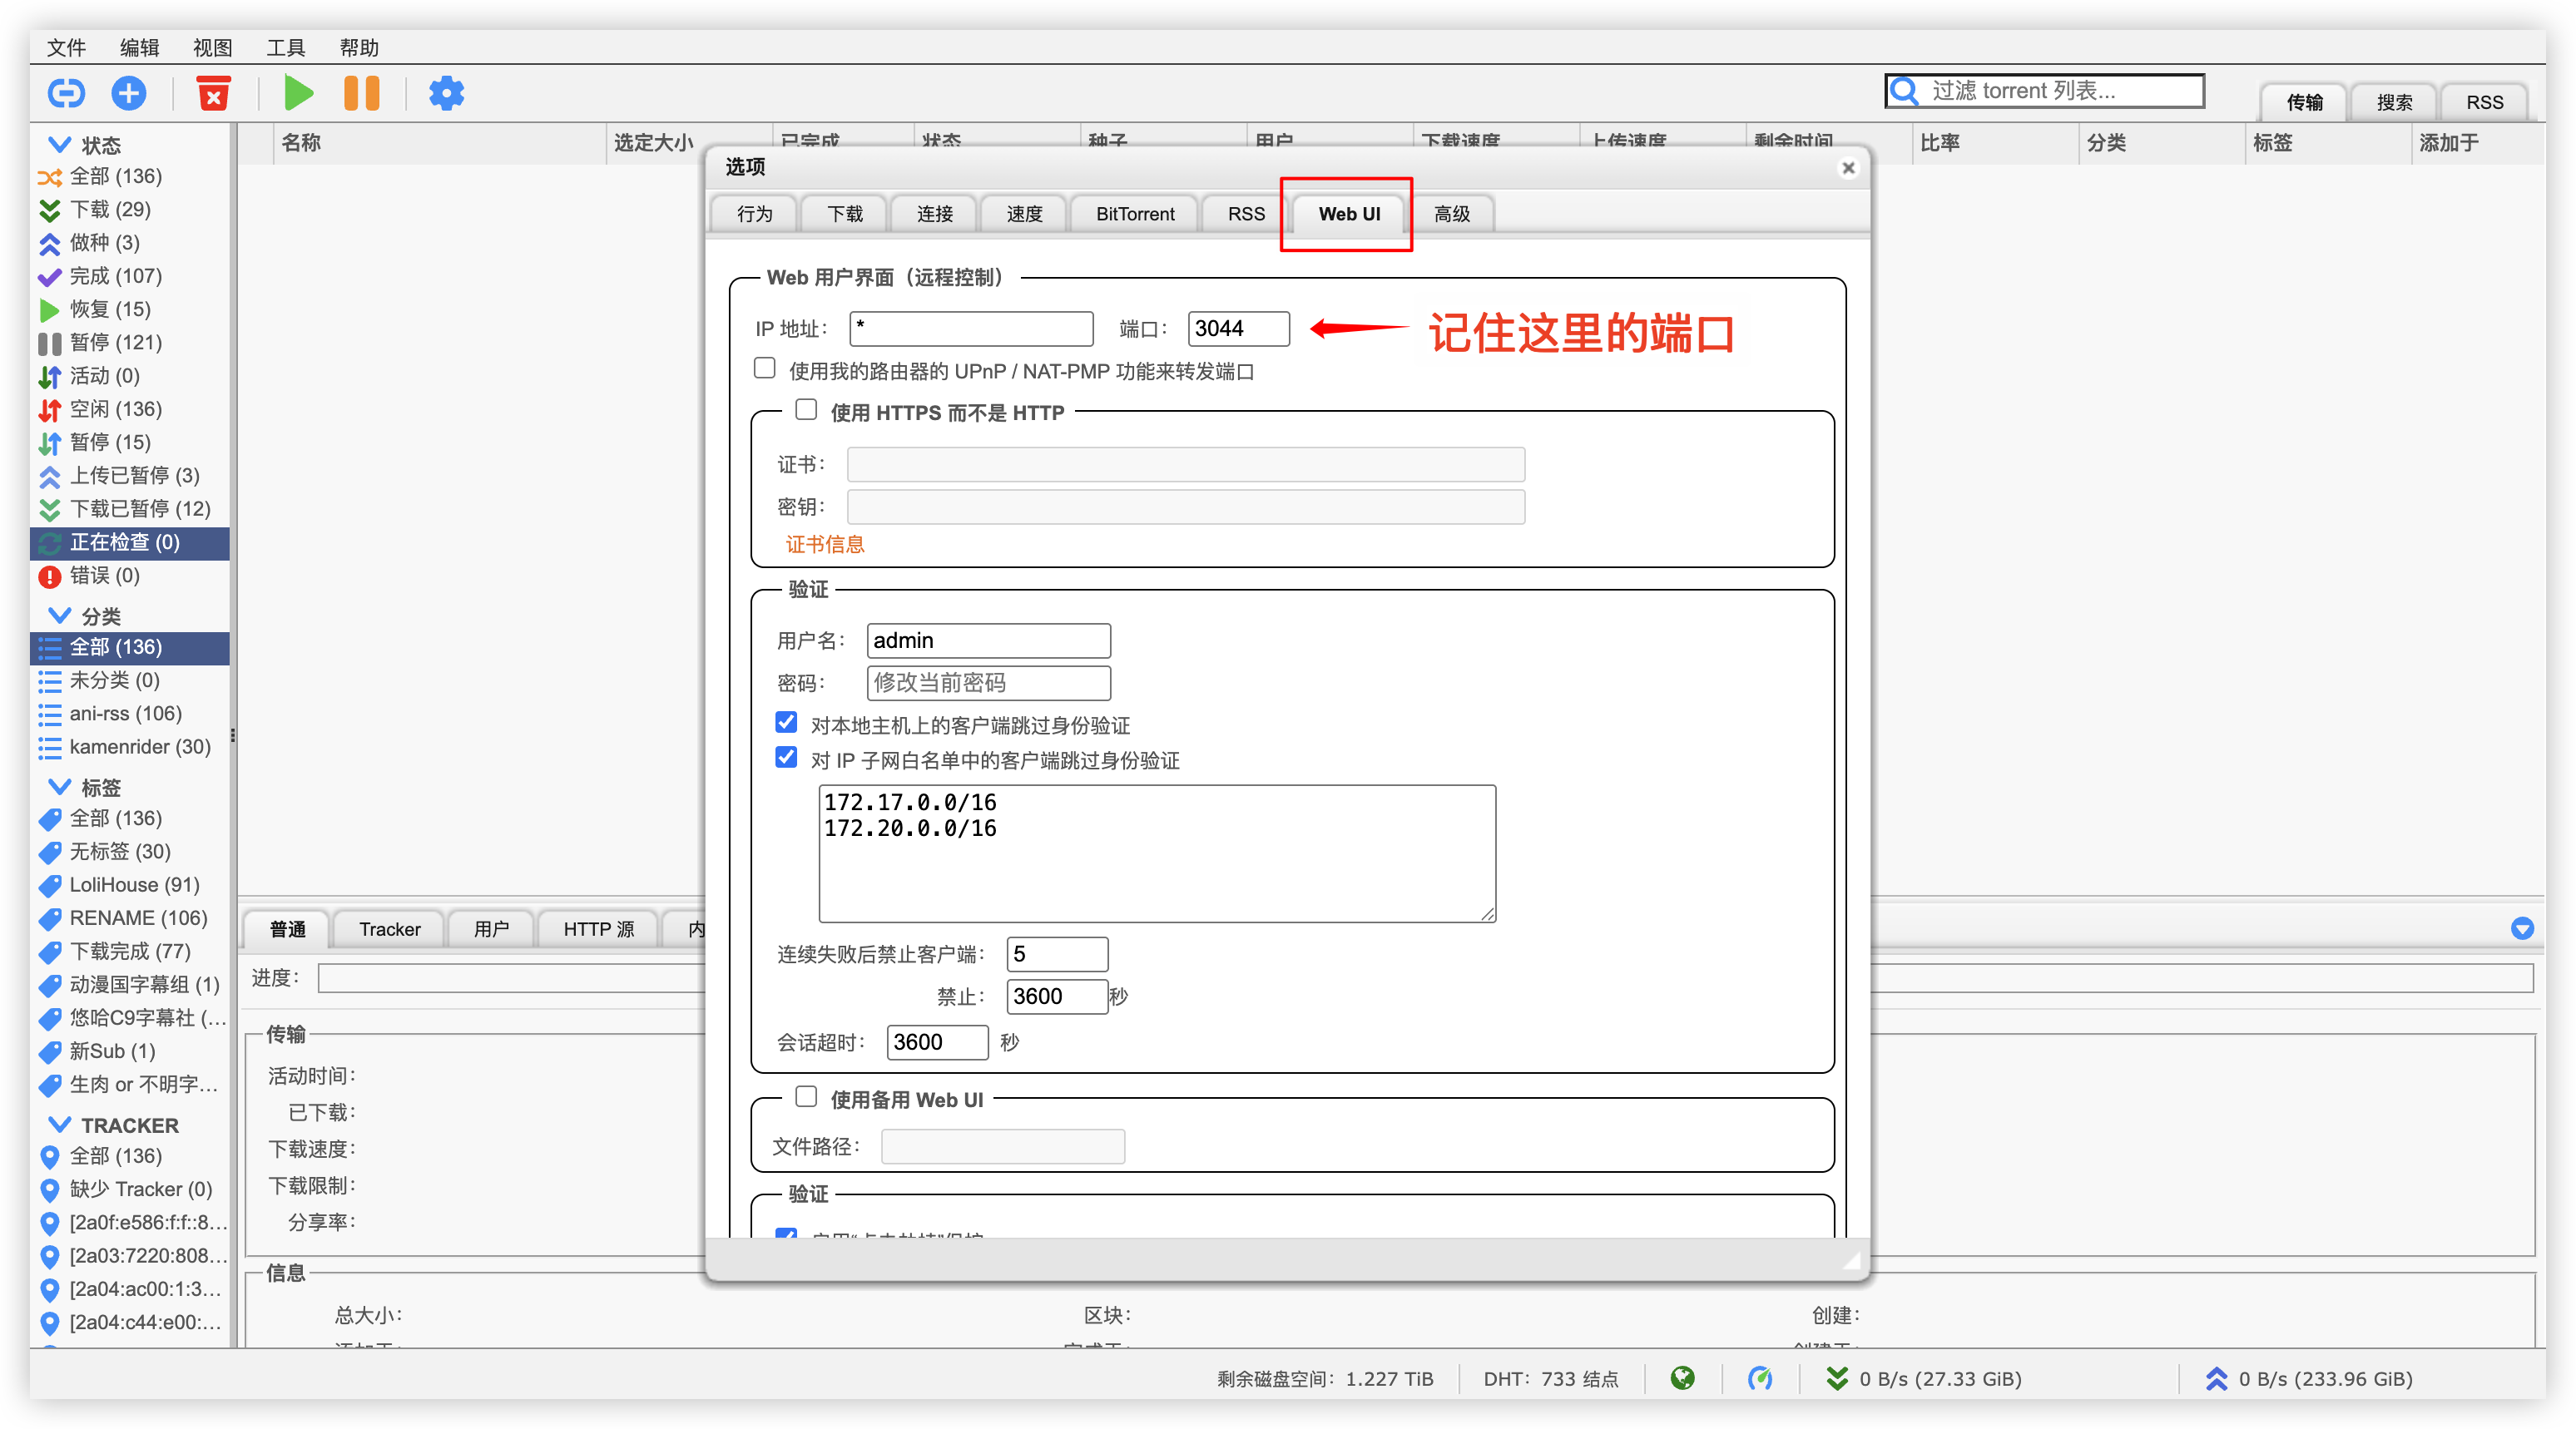Click the alternative speed limits status icon
This screenshot has height=1429, width=2576.
[x=1760, y=1378]
